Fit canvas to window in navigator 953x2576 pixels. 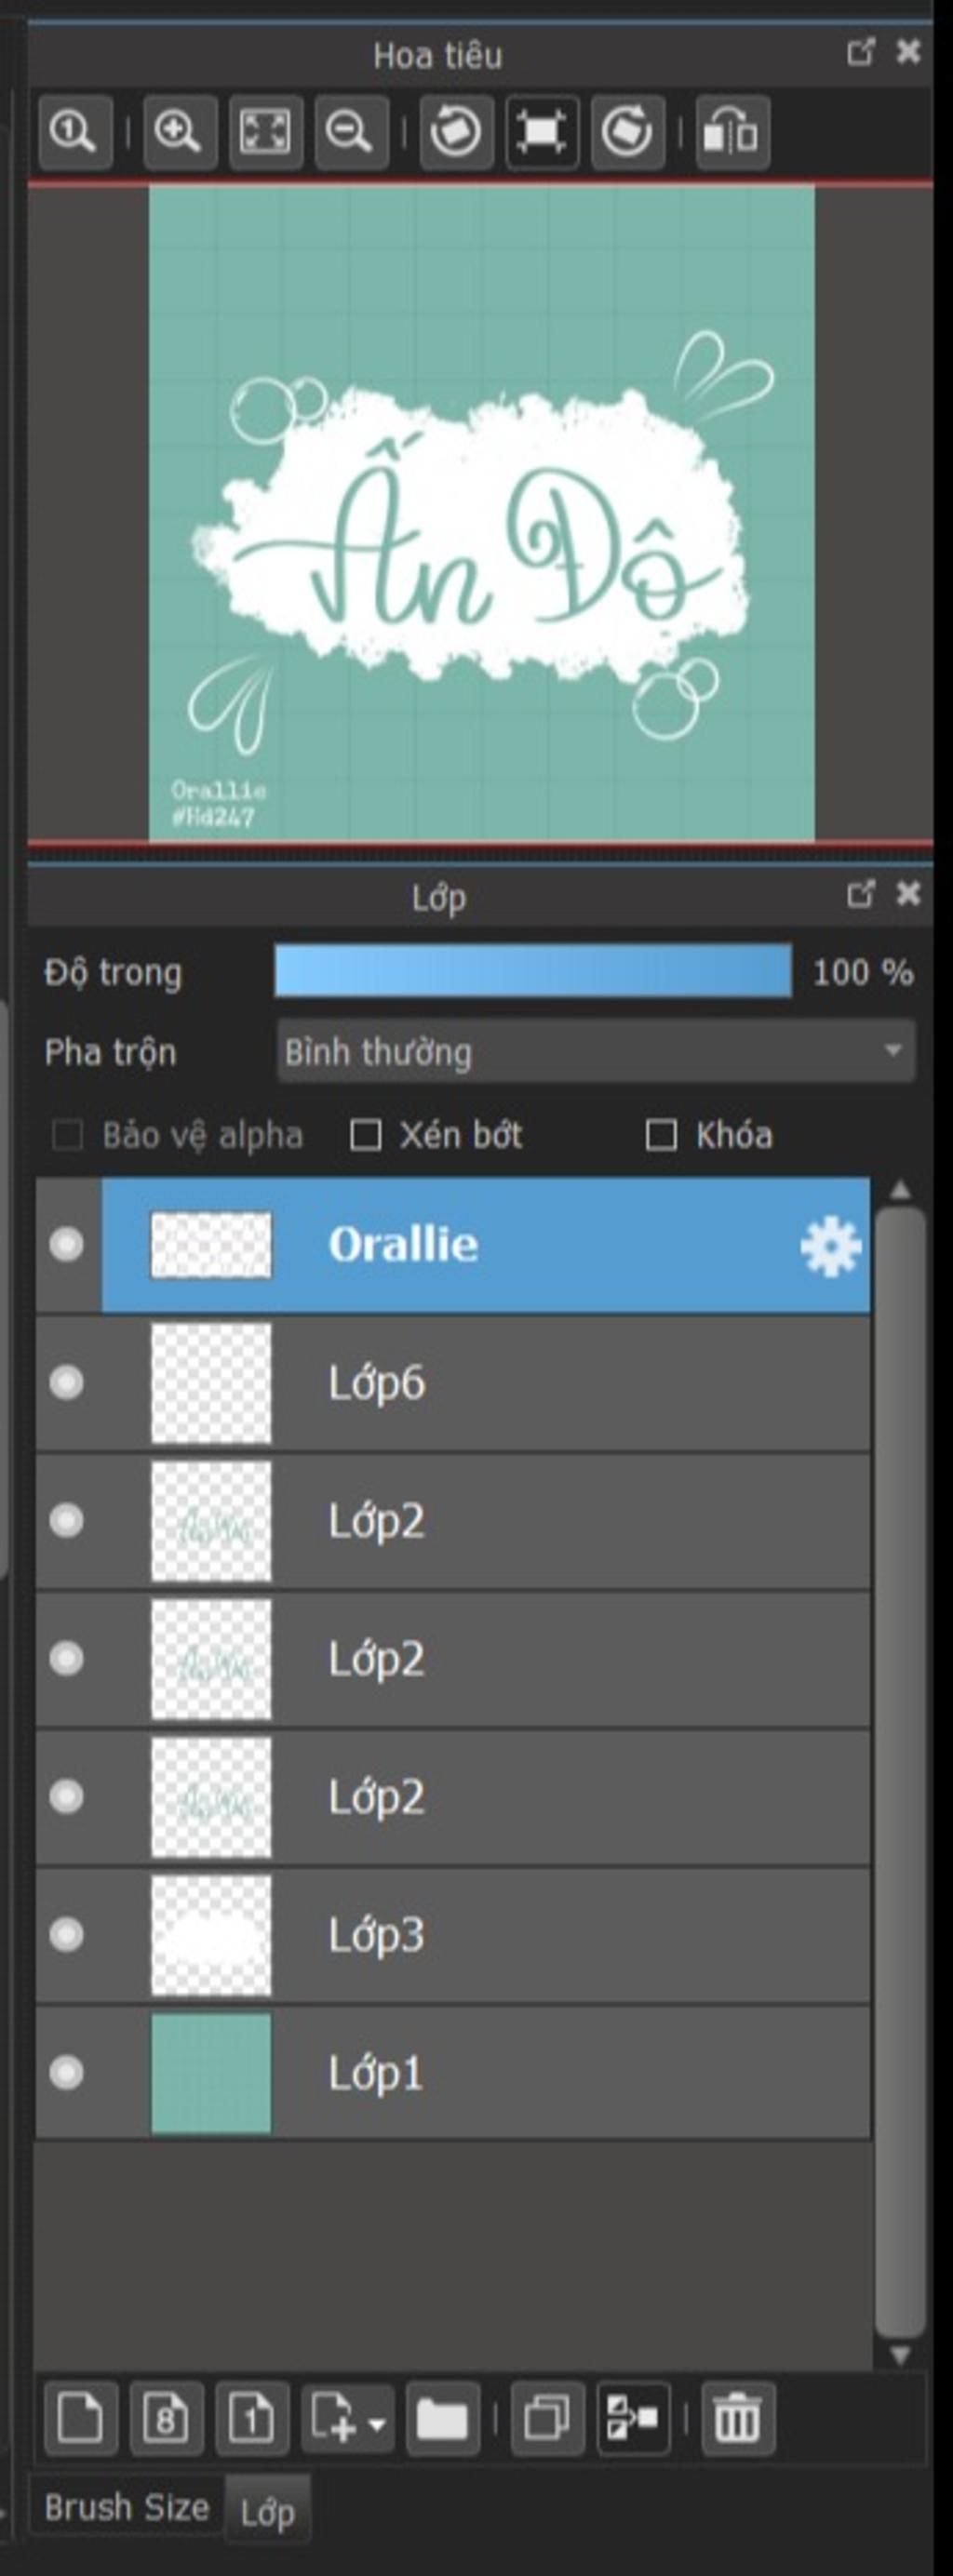click(266, 132)
